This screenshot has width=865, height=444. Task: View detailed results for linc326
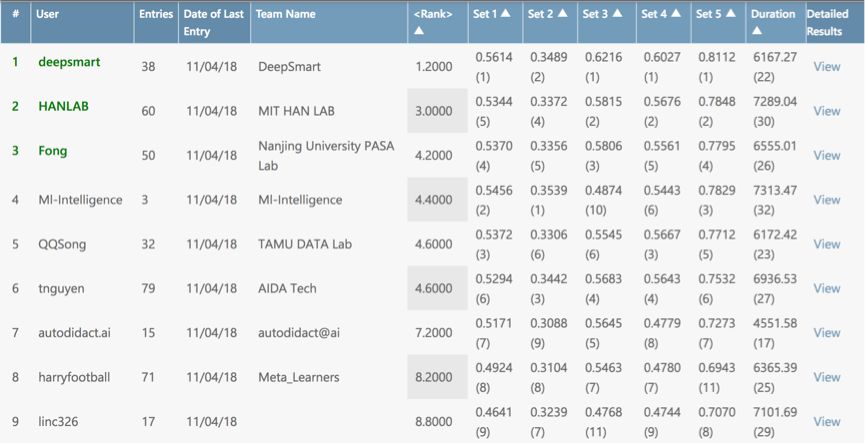click(x=826, y=422)
